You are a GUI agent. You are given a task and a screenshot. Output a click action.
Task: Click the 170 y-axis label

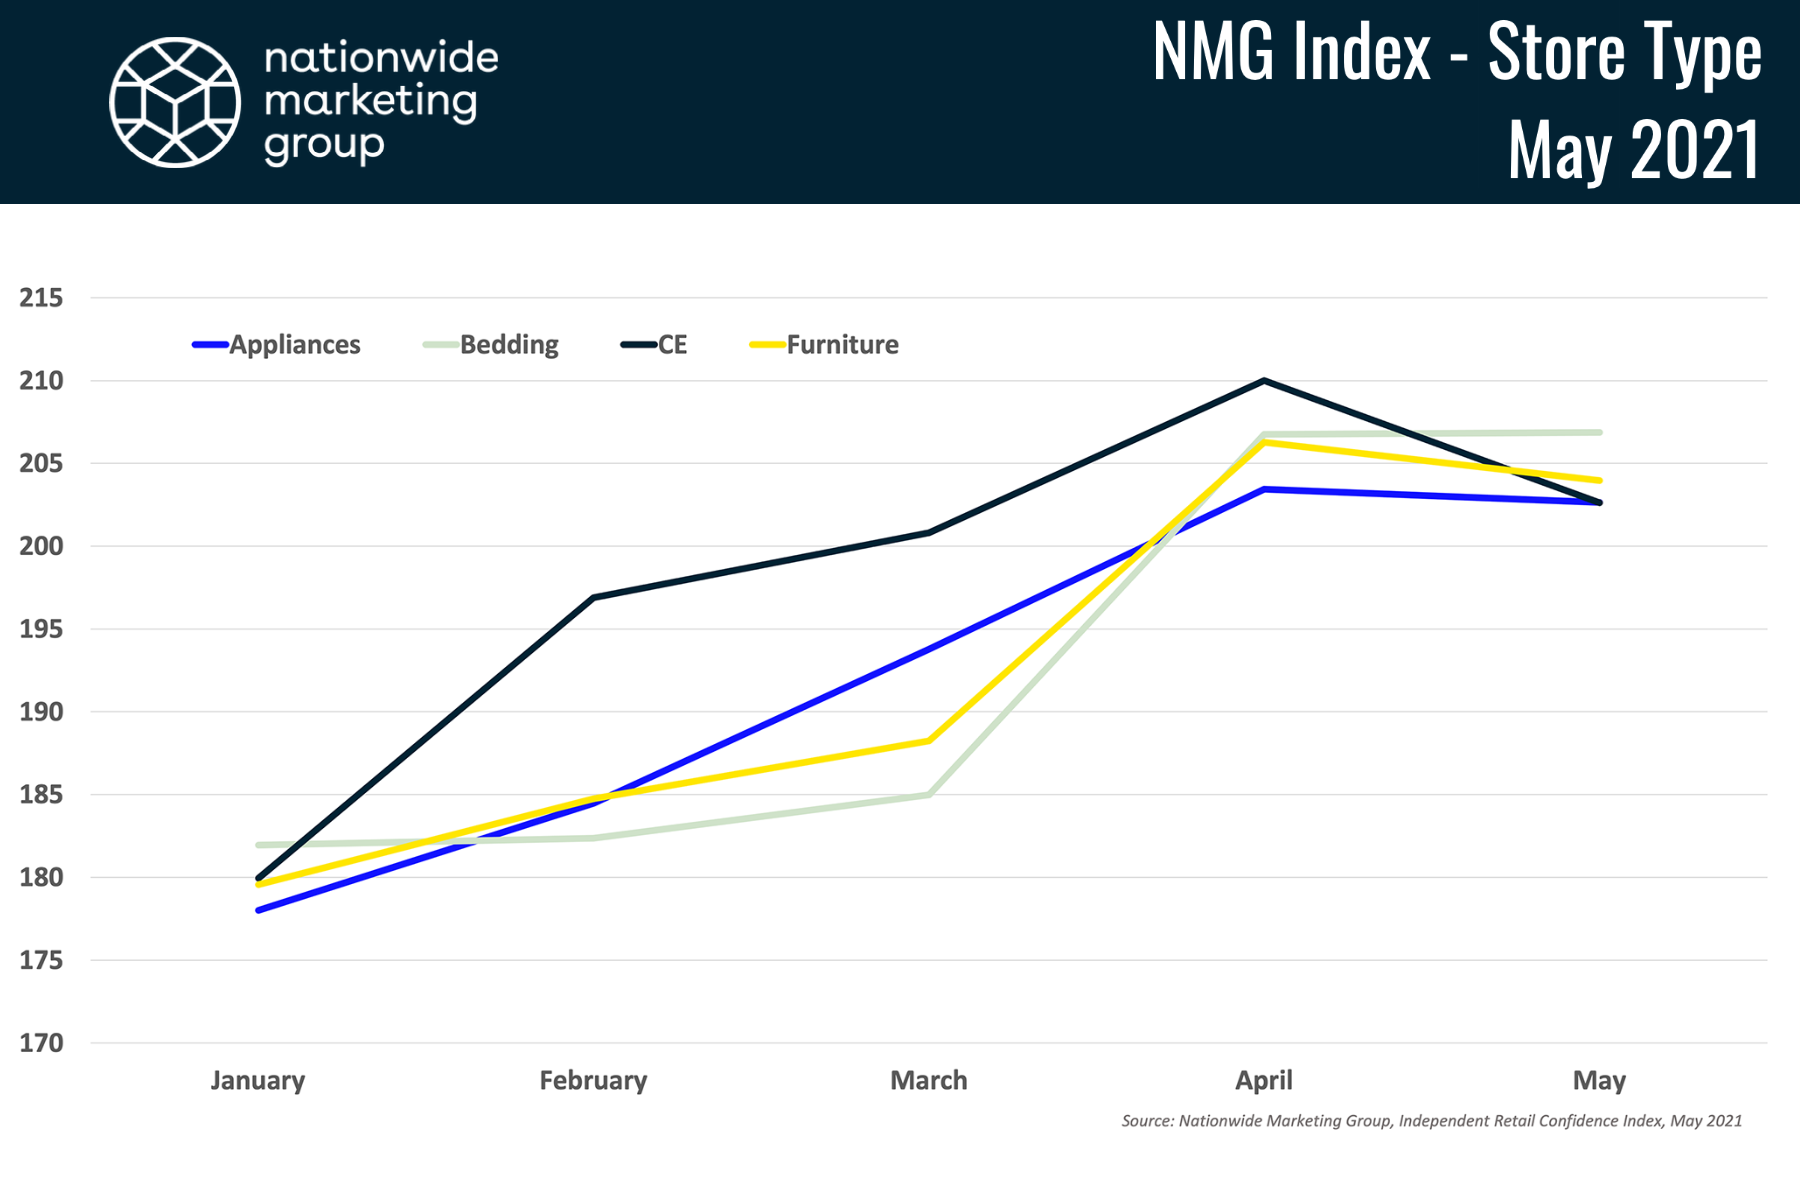tap(41, 1043)
